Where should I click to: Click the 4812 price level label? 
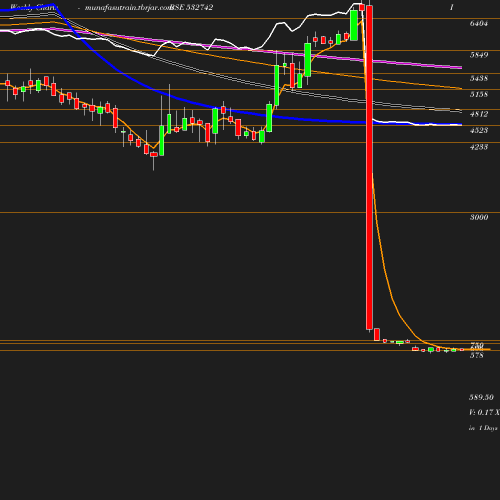(x=479, y=114)
